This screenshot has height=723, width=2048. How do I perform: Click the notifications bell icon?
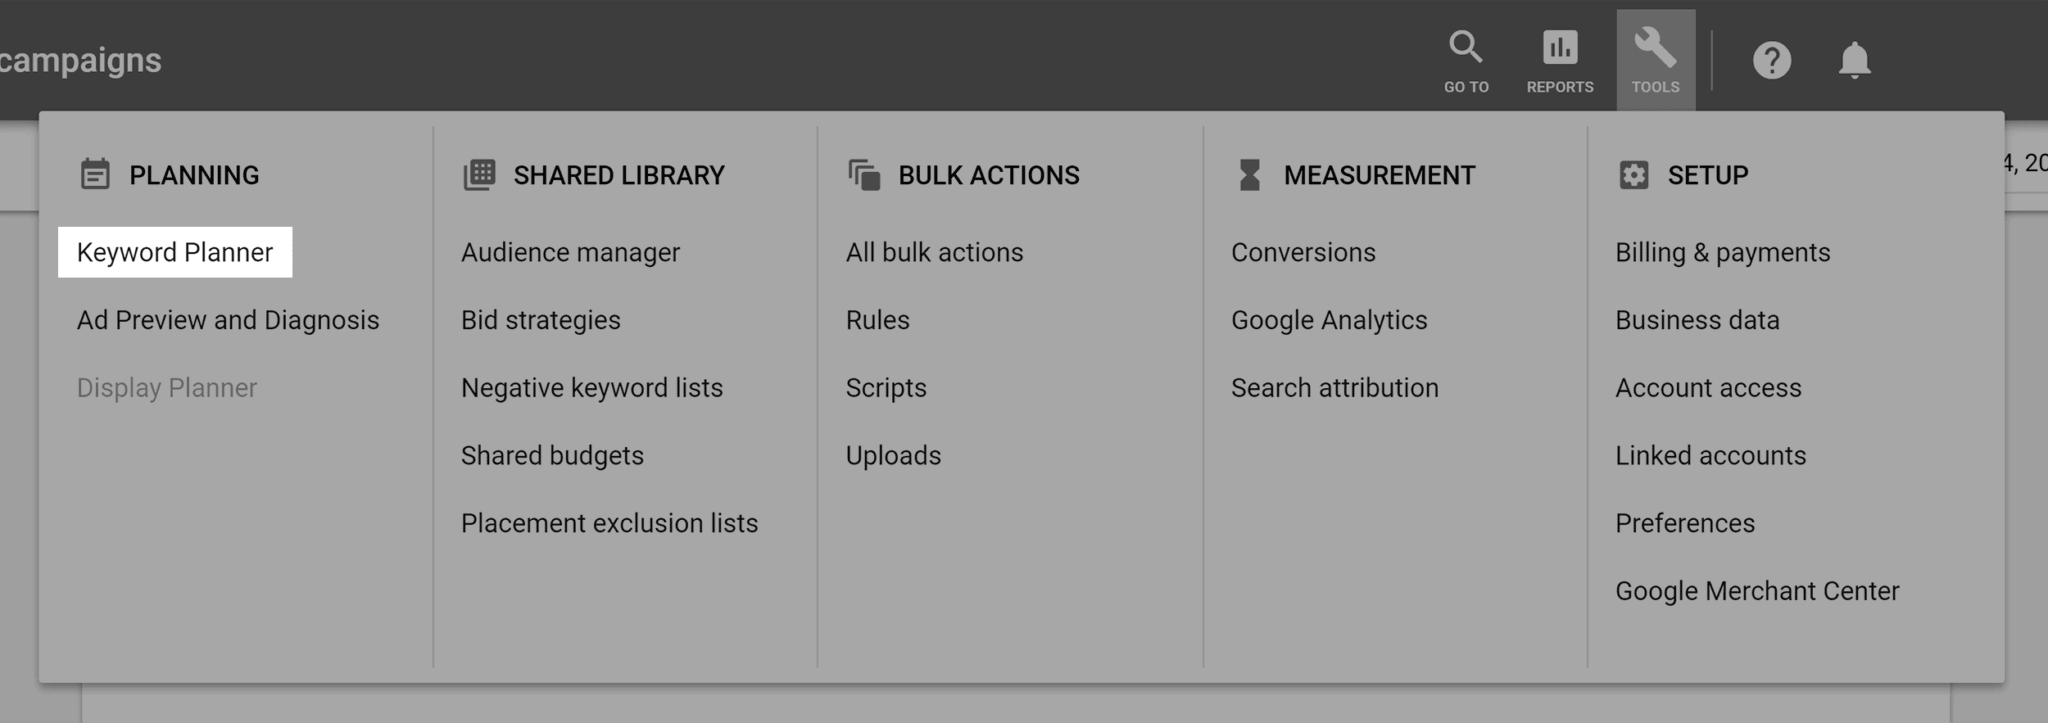click(x=1853, y=60)
